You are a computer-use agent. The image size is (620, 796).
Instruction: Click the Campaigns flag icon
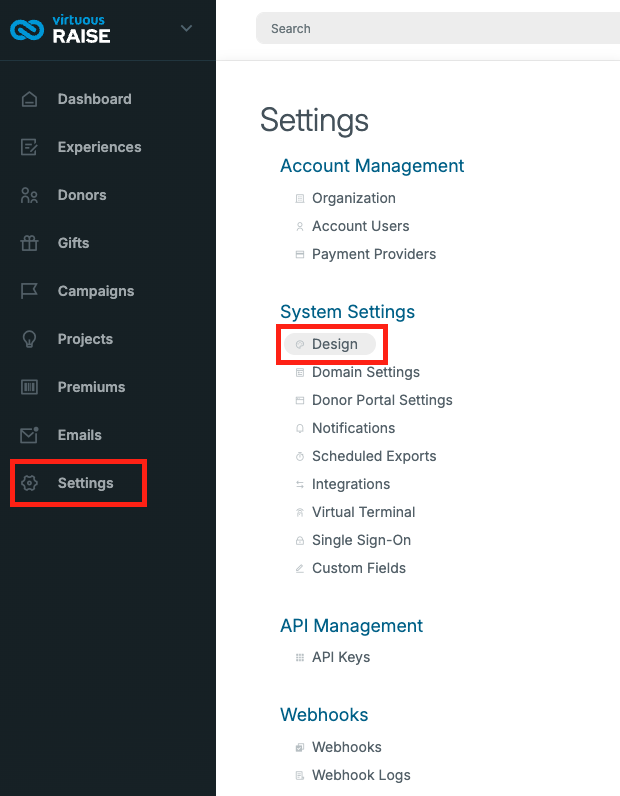coord(29,291)
